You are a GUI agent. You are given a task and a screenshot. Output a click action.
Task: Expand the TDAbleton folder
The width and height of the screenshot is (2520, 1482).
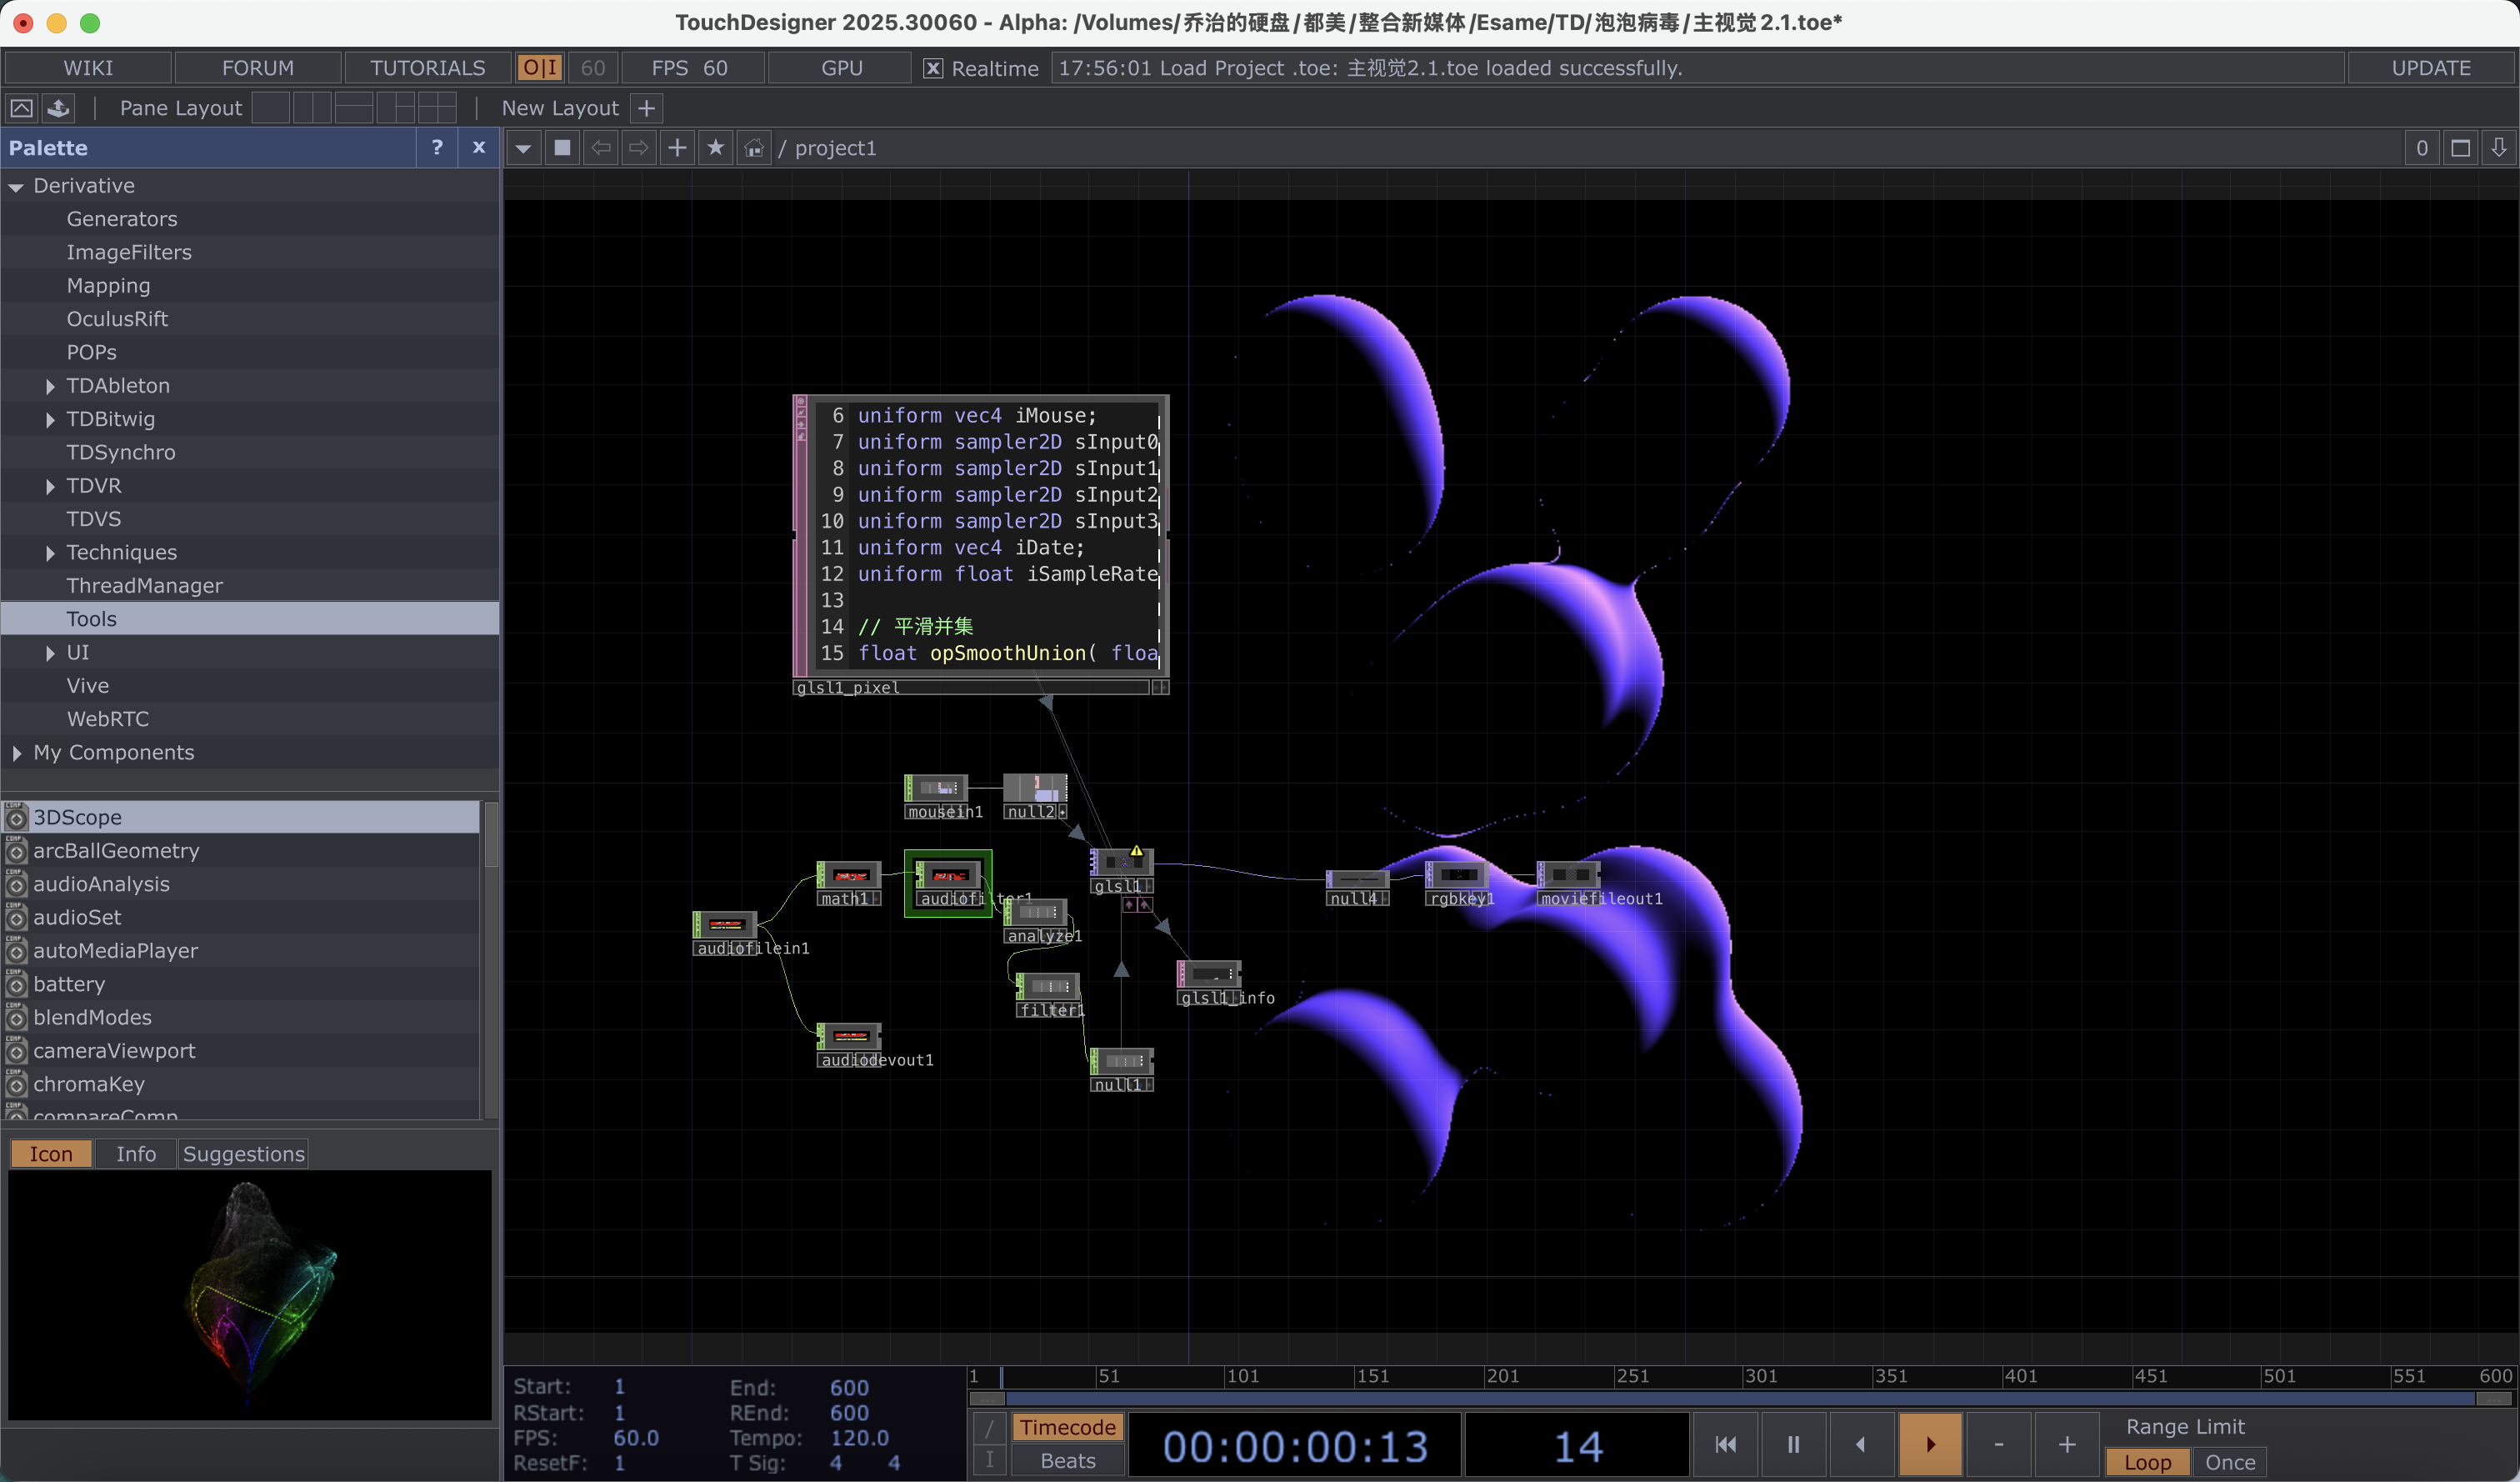tap(50, 387)
